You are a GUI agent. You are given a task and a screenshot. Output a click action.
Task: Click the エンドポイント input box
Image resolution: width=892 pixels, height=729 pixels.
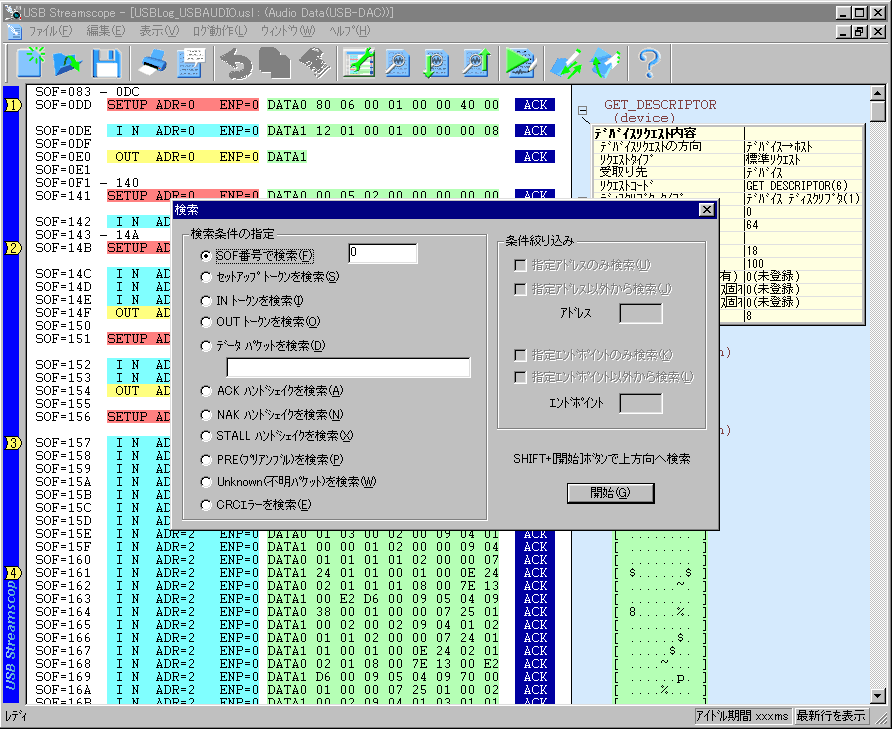tap(641, 403)
